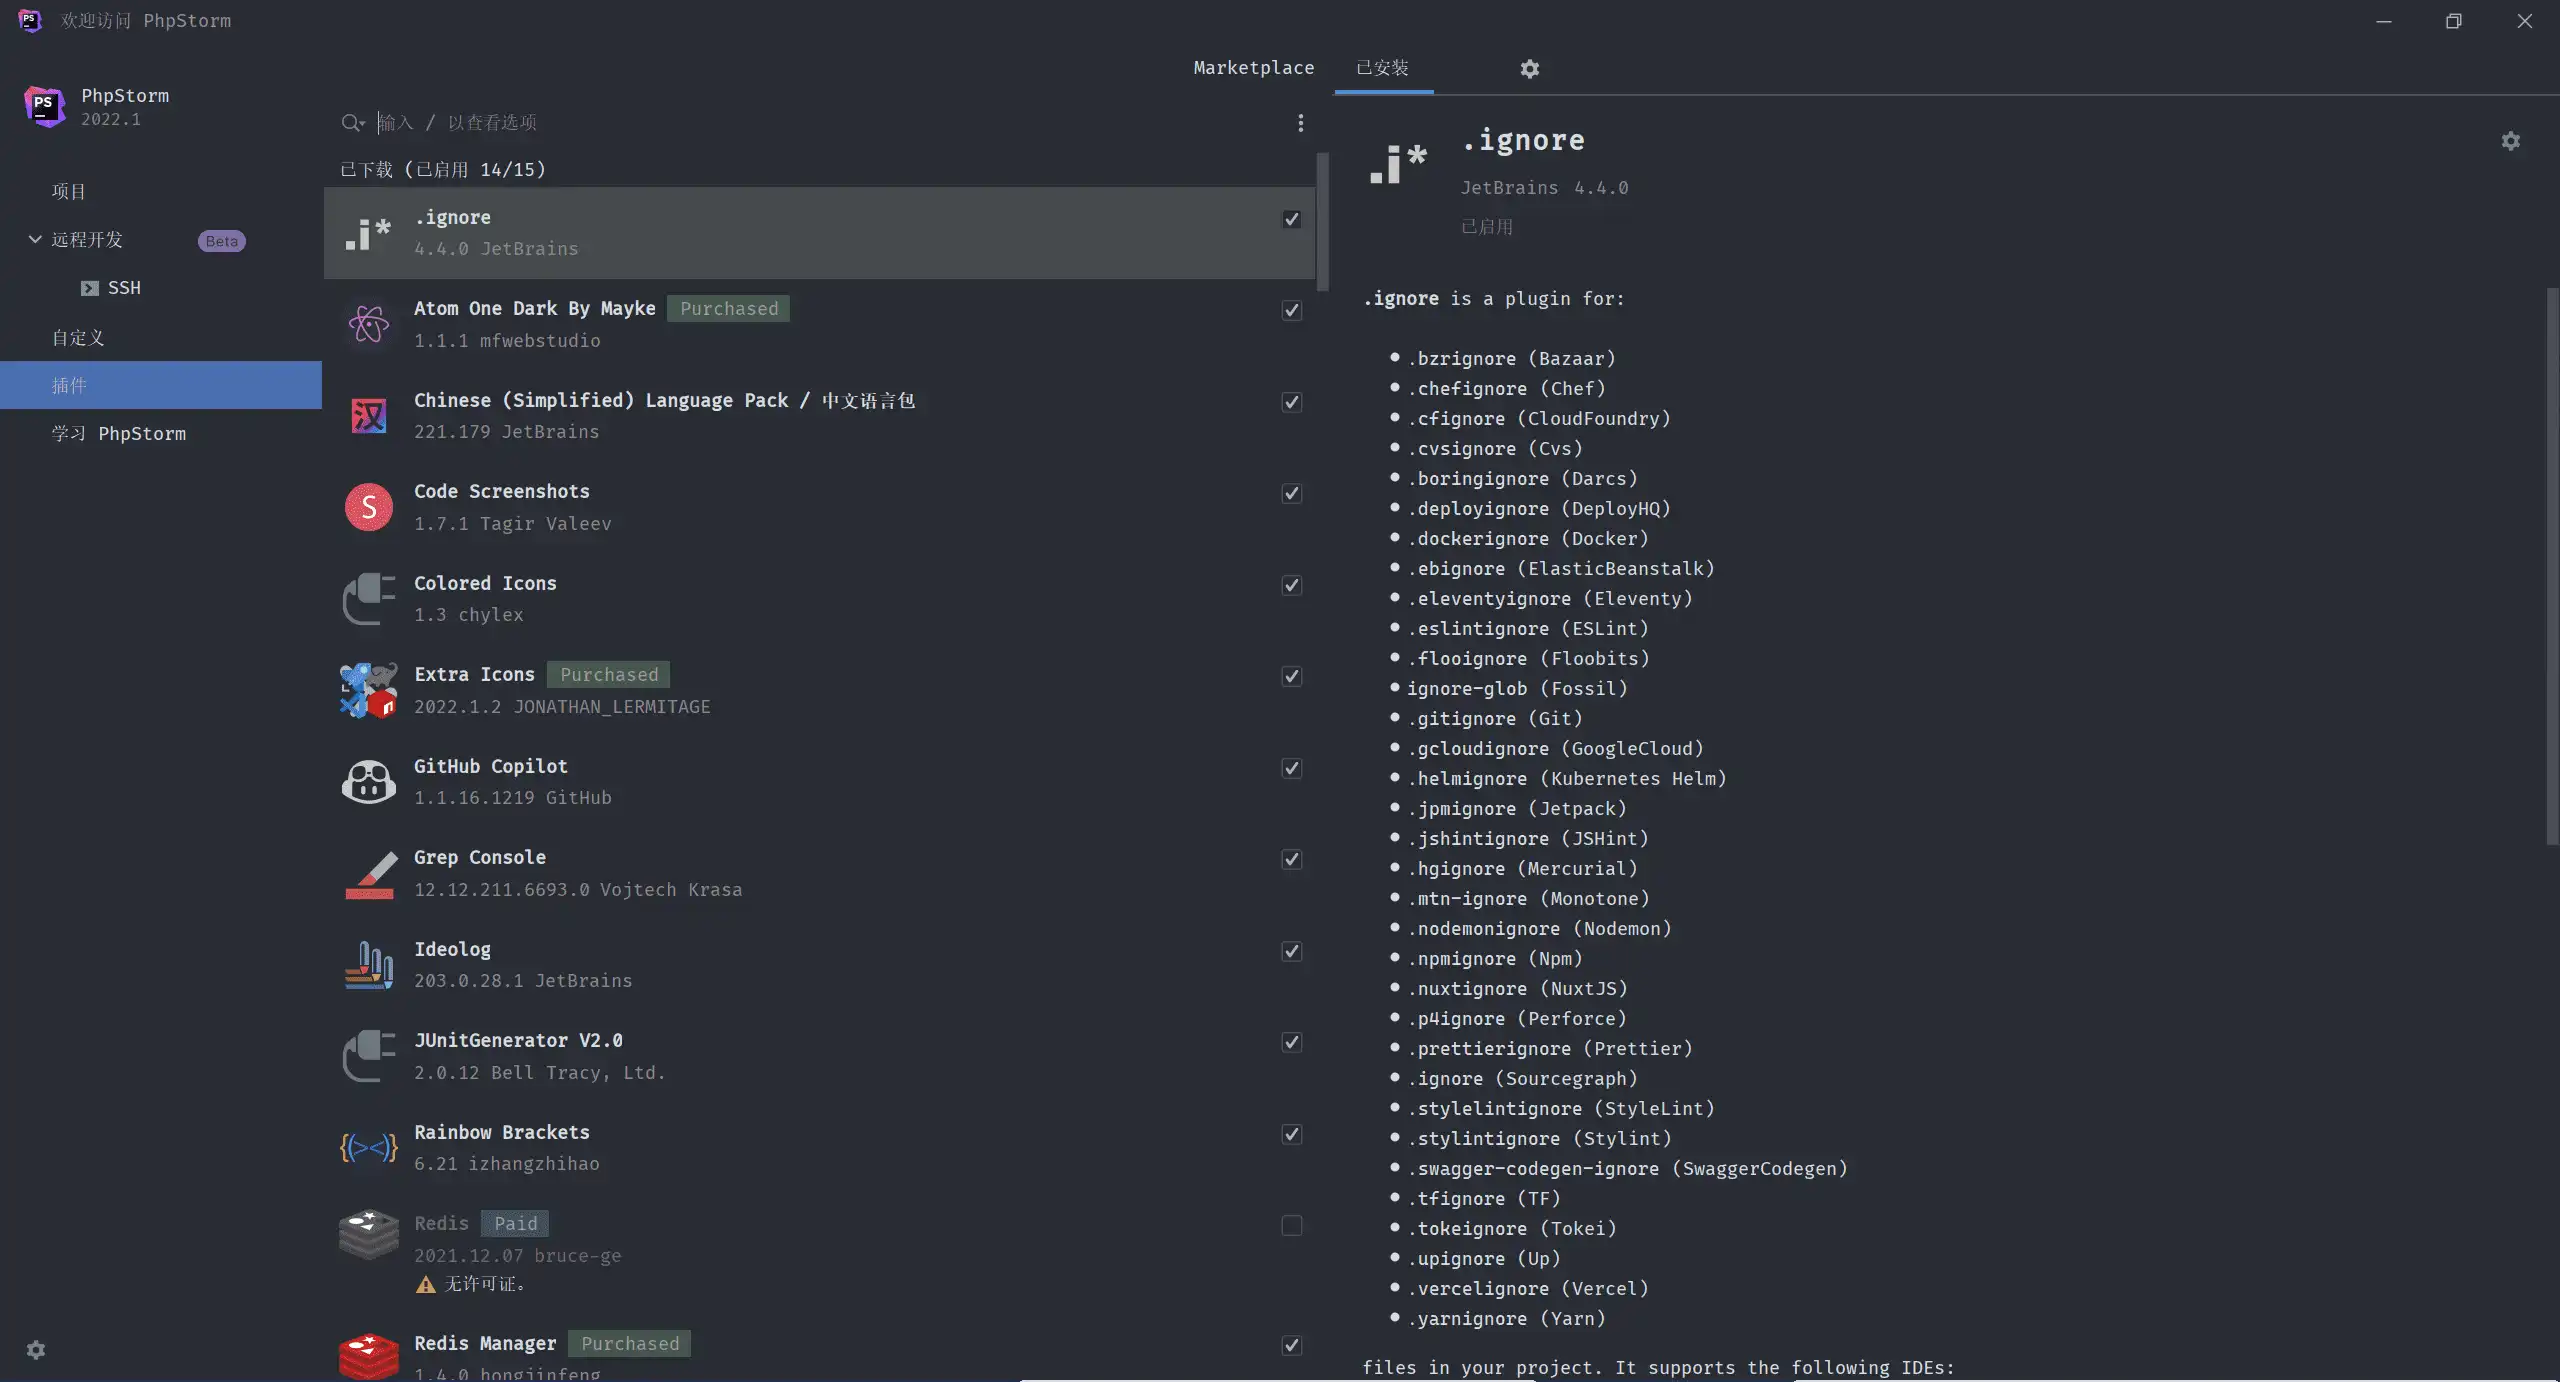This screenshot has width=2560, height=1382.
Task: Enable the Redis plugin checkbox
Action: tap(1292, 1225)
